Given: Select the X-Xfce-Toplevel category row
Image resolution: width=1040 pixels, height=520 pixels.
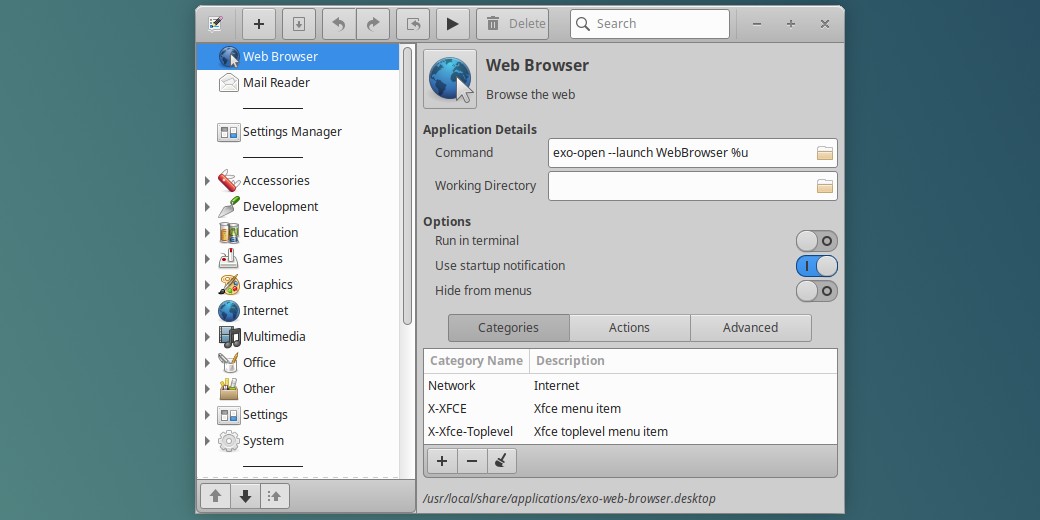Looking at the screenshot, I should 630,432.
